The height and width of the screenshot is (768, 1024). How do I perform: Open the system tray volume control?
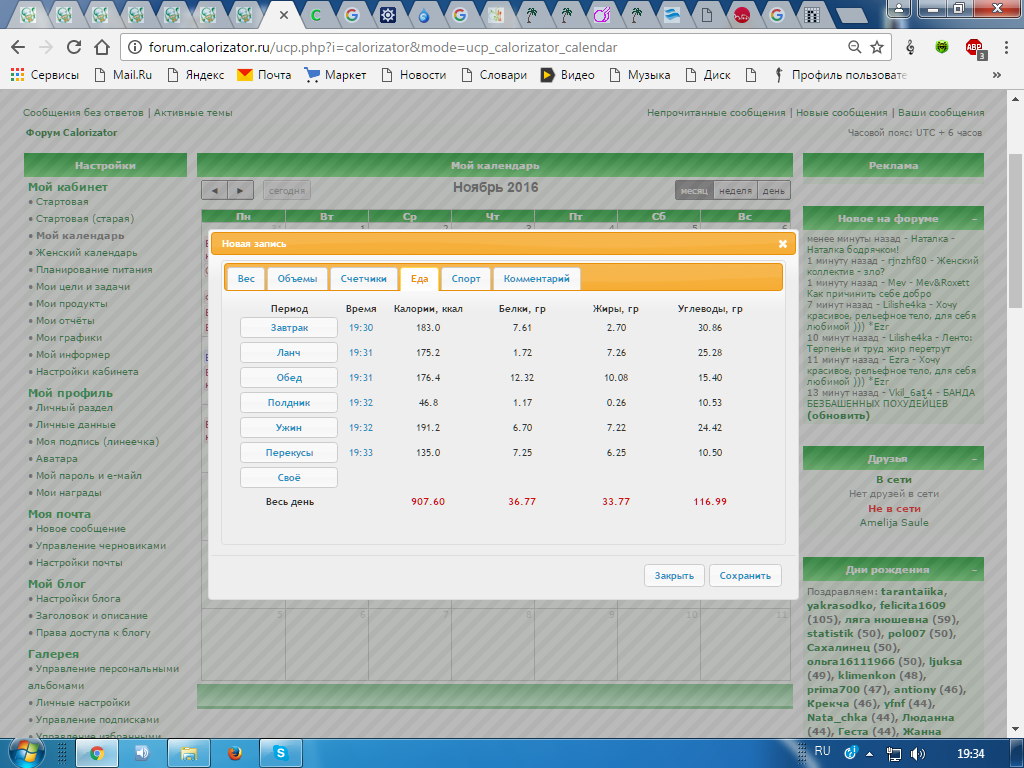918,754
